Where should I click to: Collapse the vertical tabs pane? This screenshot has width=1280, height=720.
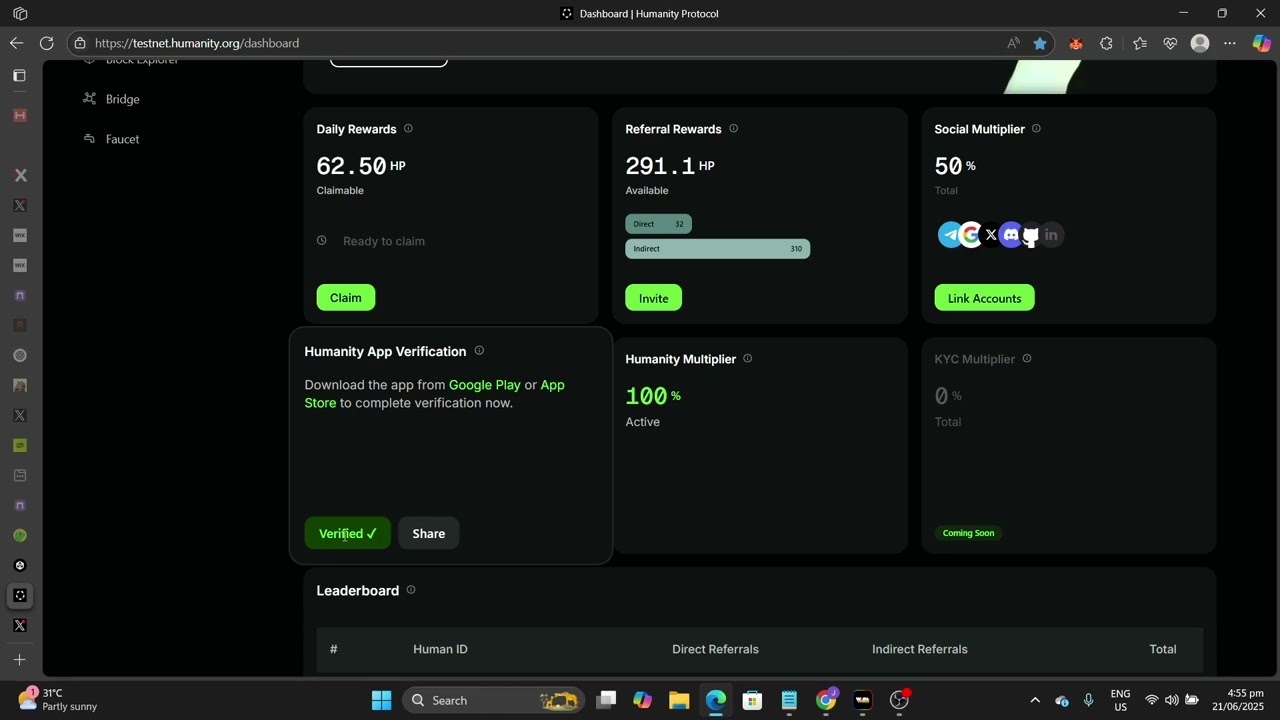[x=19, y=76]
